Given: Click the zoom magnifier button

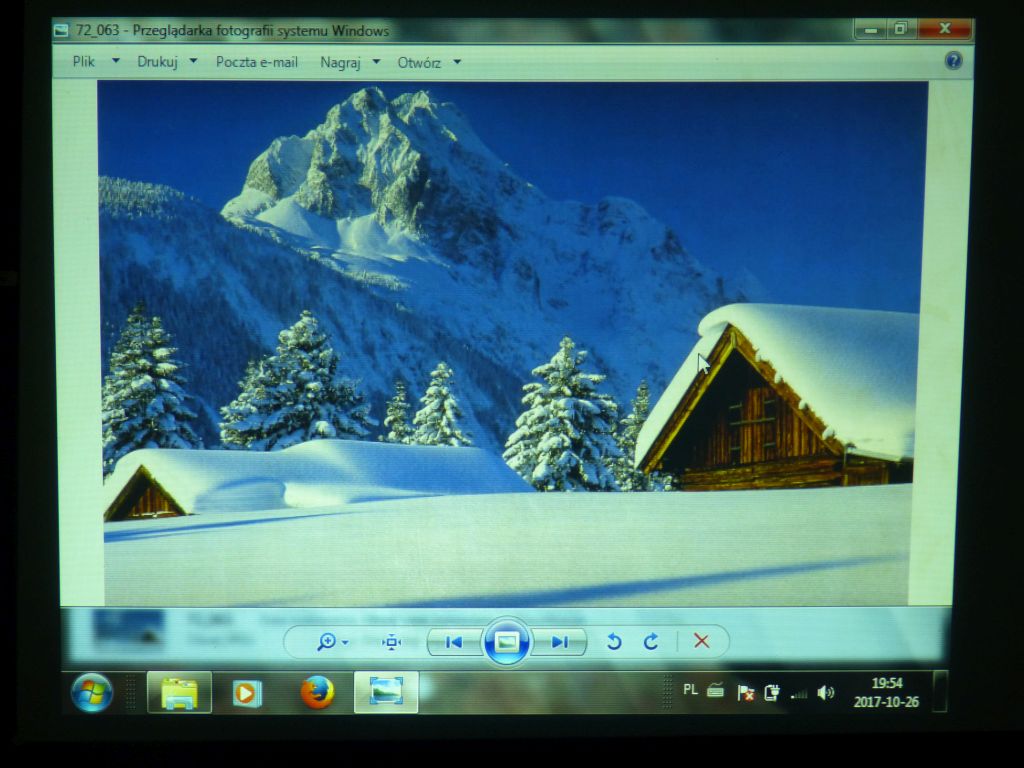Looking at the screenshot, I should click(x=326, y=642).
